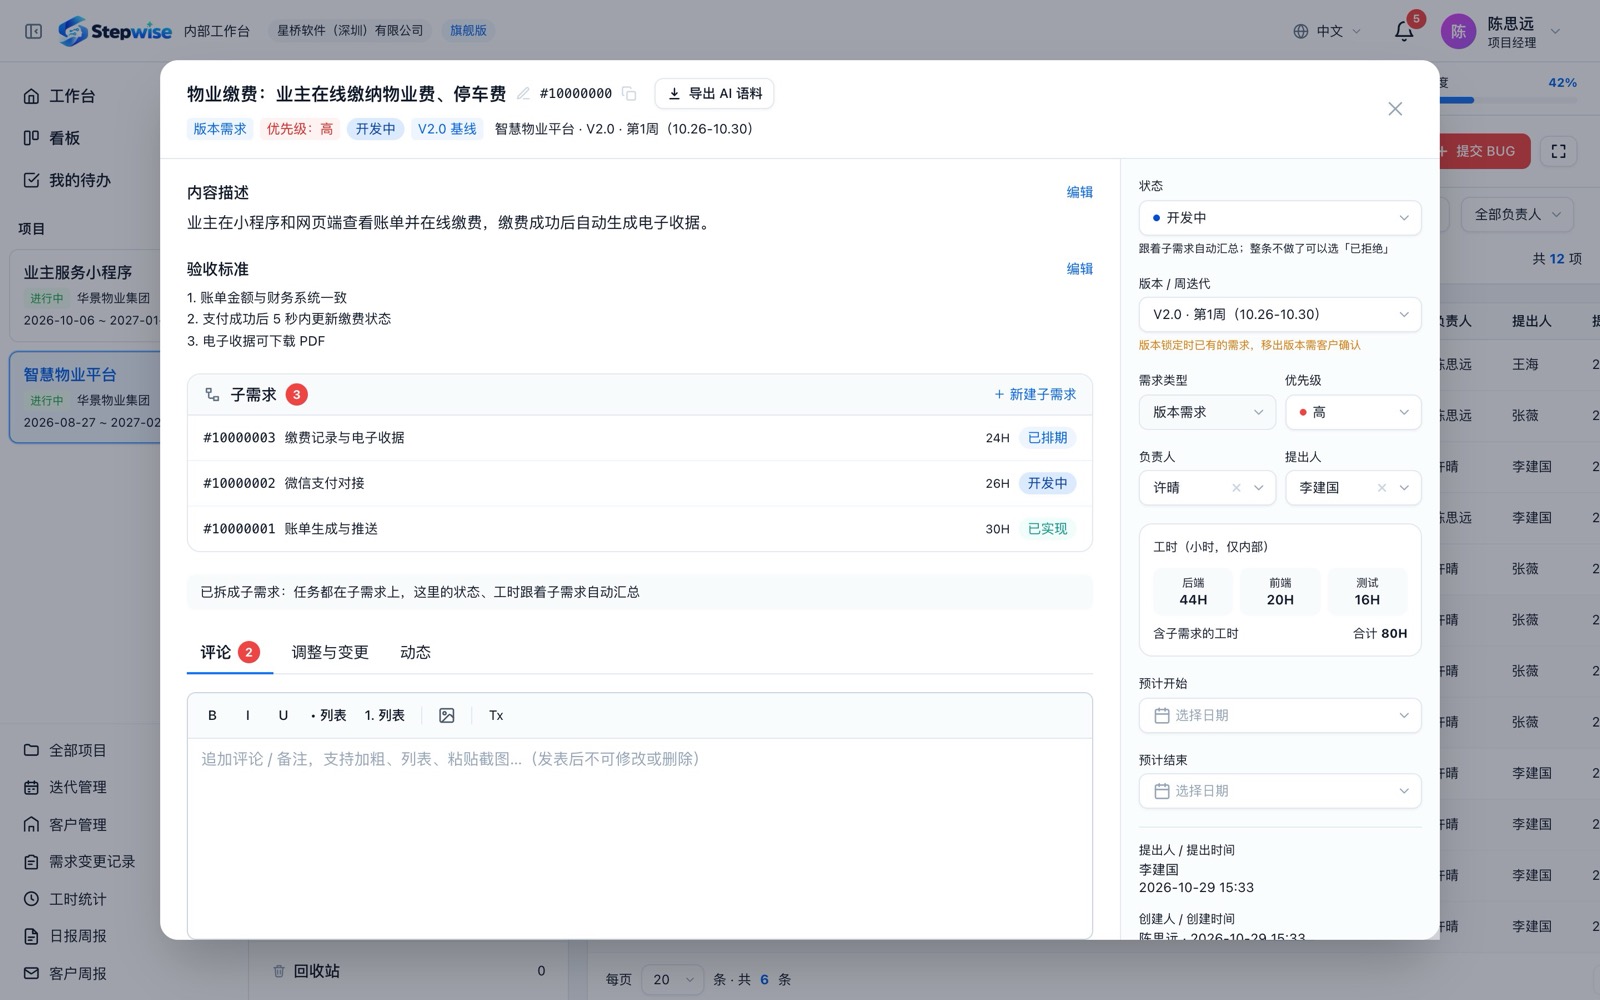Select the 业主服务小程序 project card
The height and width of the screenshot is (1000, 1600).
point(85,296)
